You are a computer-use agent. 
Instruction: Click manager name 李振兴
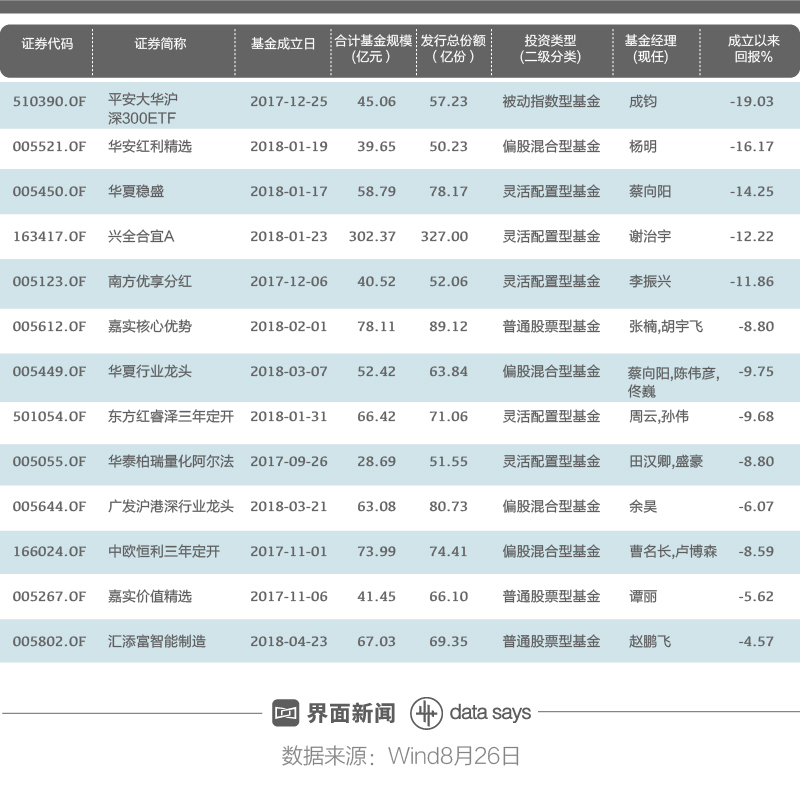(x=650, y=282)
